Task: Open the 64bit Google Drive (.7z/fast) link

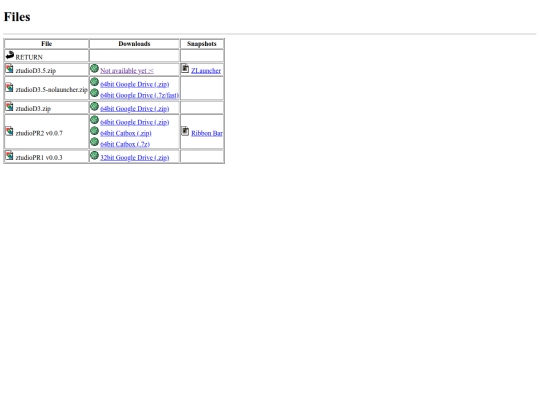Action: pos(139,95)
